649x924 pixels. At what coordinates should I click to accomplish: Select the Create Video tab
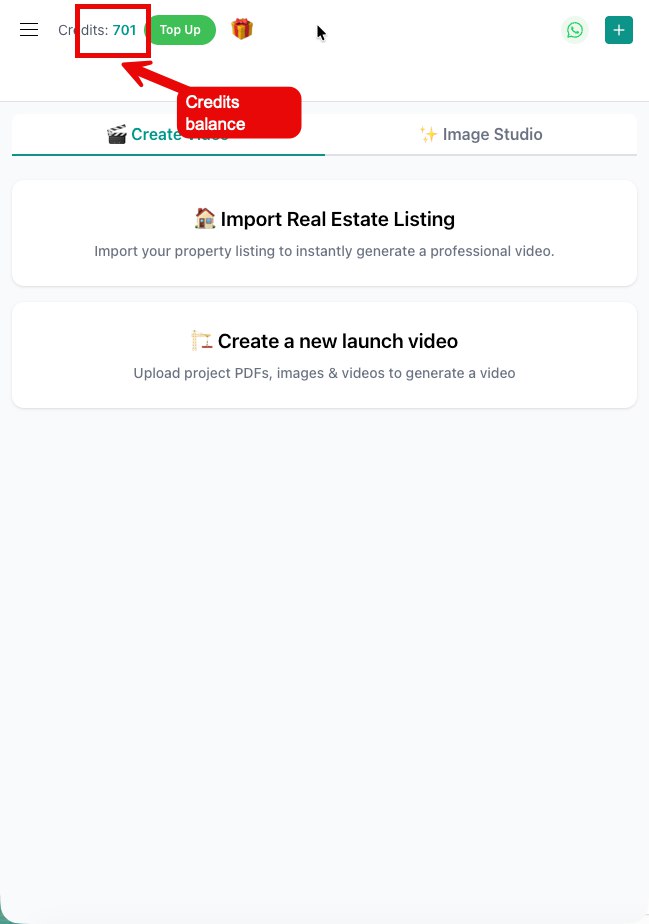[x=167, y=134]
